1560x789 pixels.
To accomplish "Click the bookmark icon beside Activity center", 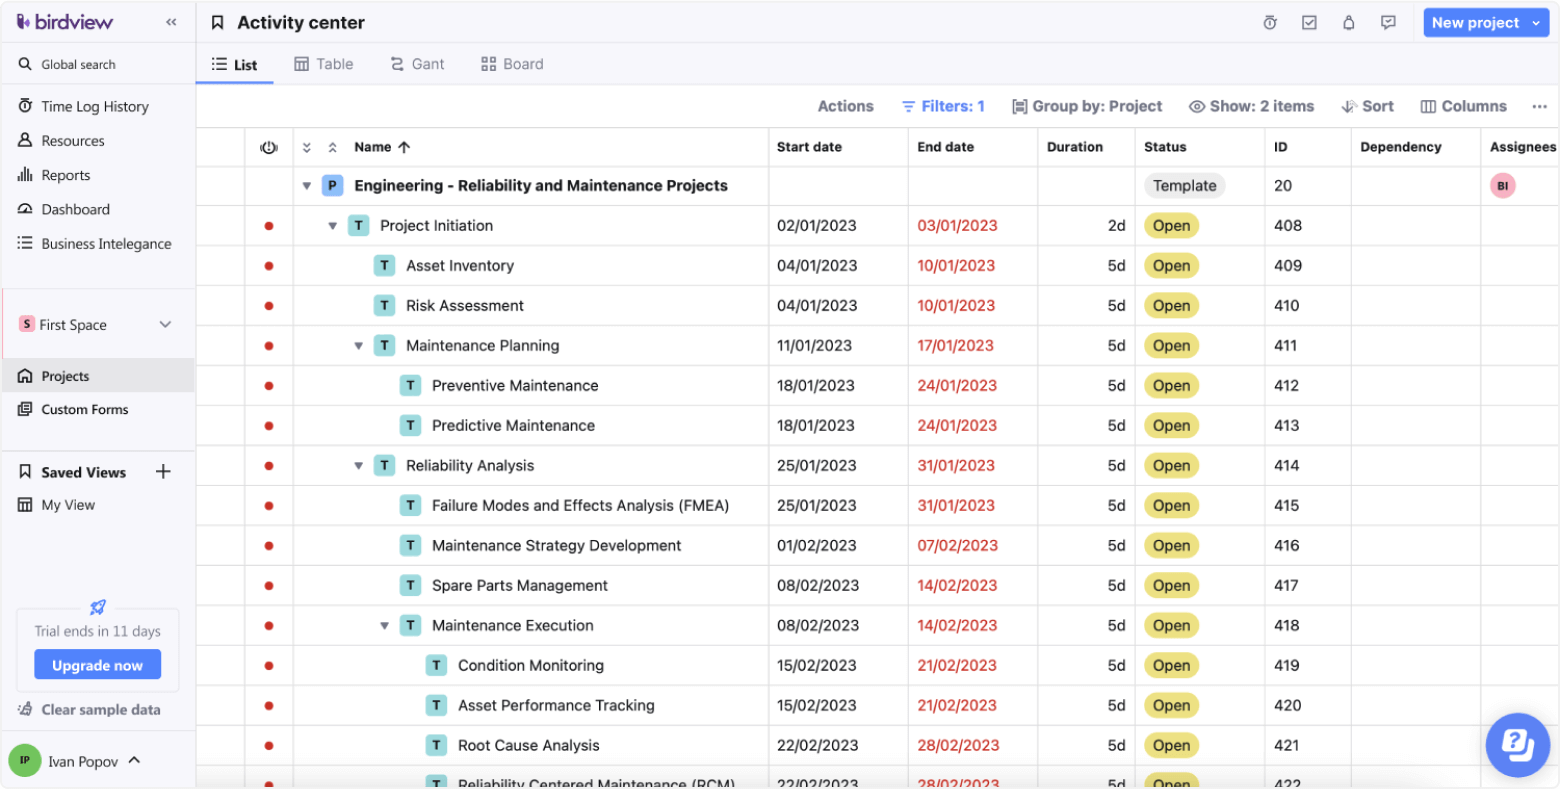I will tap(217, 23).
